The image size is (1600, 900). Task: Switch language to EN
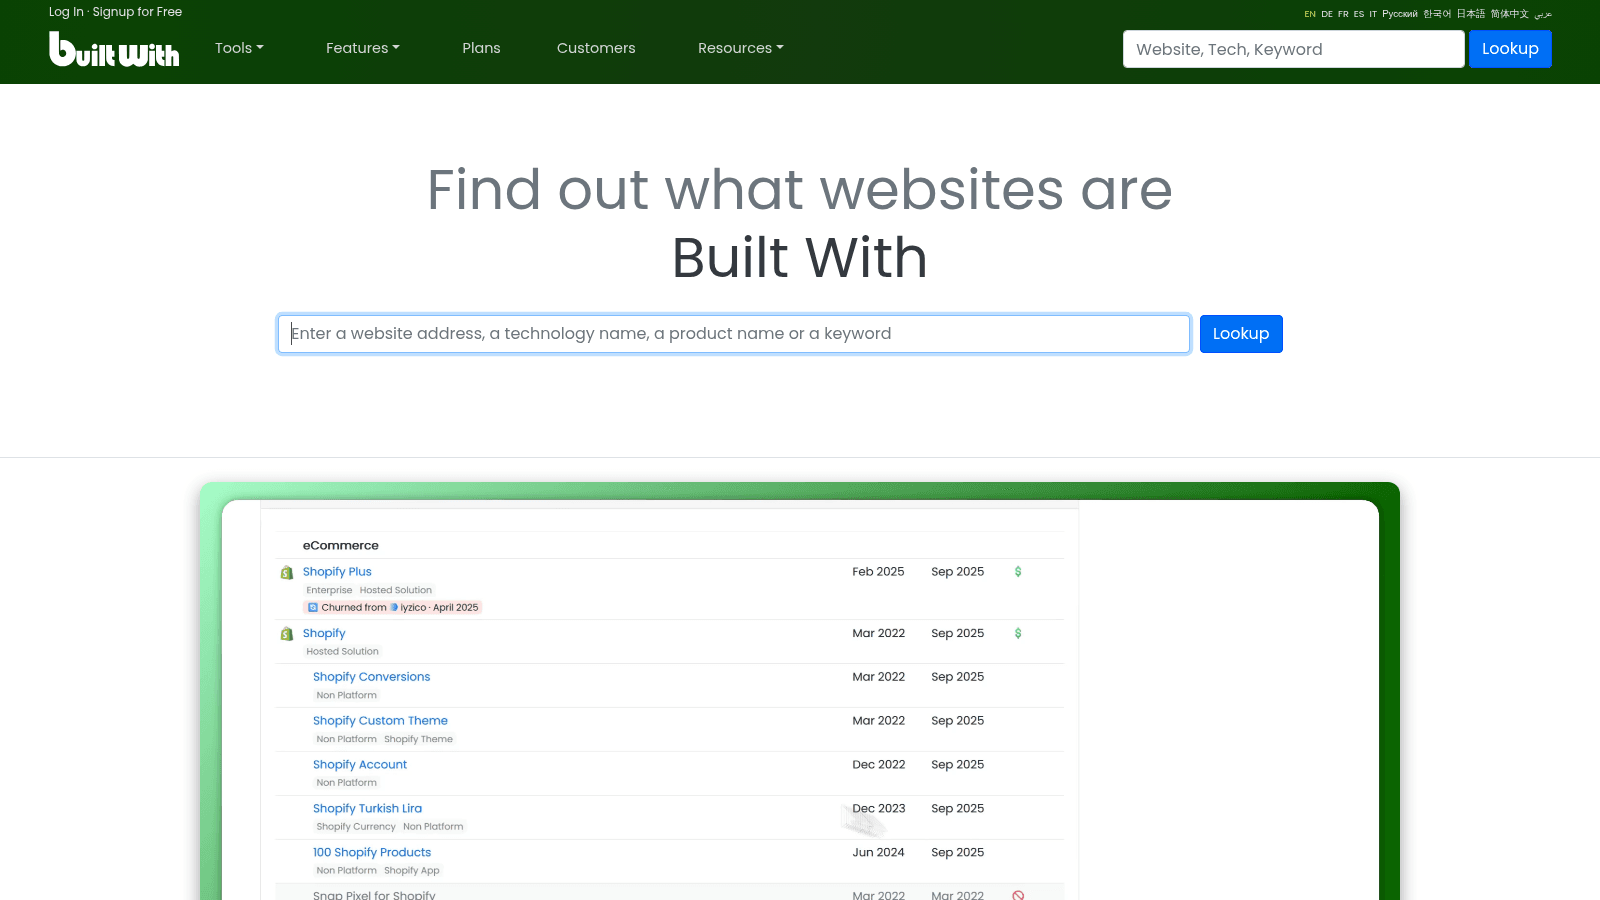point(1310,14)
